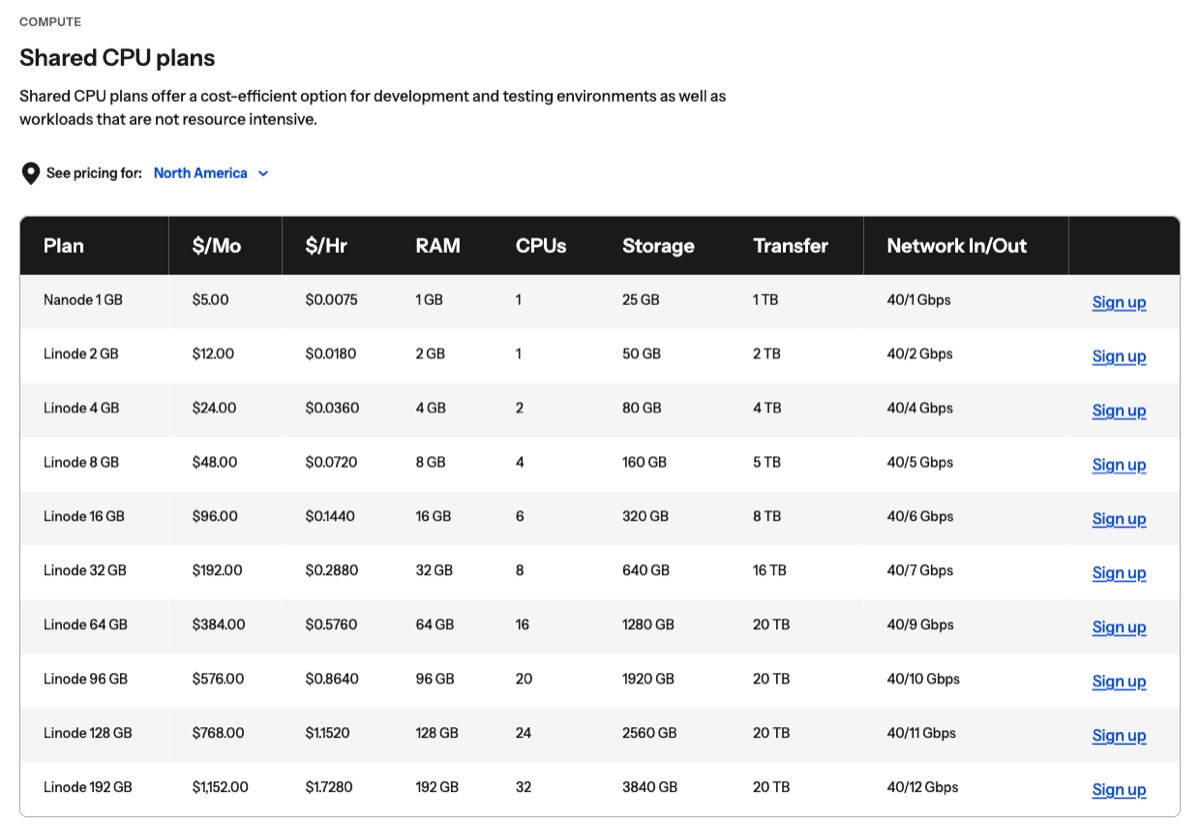Click the $0.1440 hourly rate
Viewport: 1200px width, 824px height.
pos(330,516)
